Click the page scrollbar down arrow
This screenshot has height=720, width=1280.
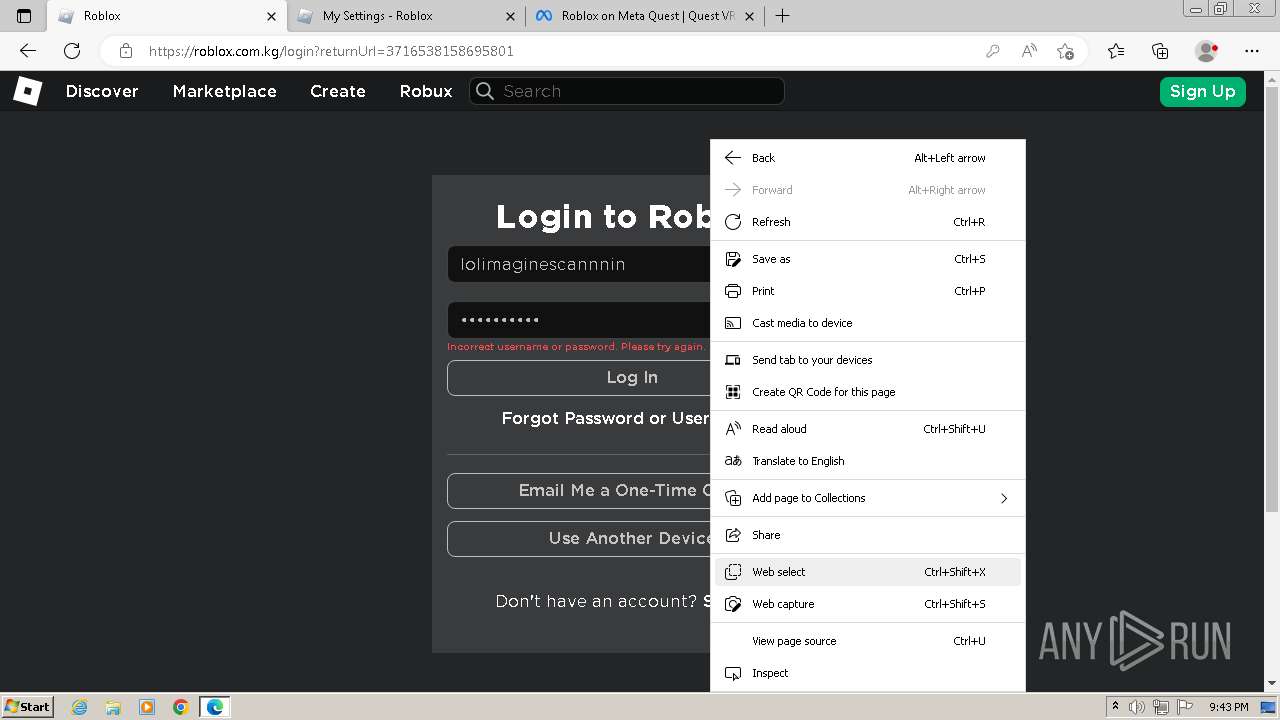pyautogui.click(x=1272, y=684)
